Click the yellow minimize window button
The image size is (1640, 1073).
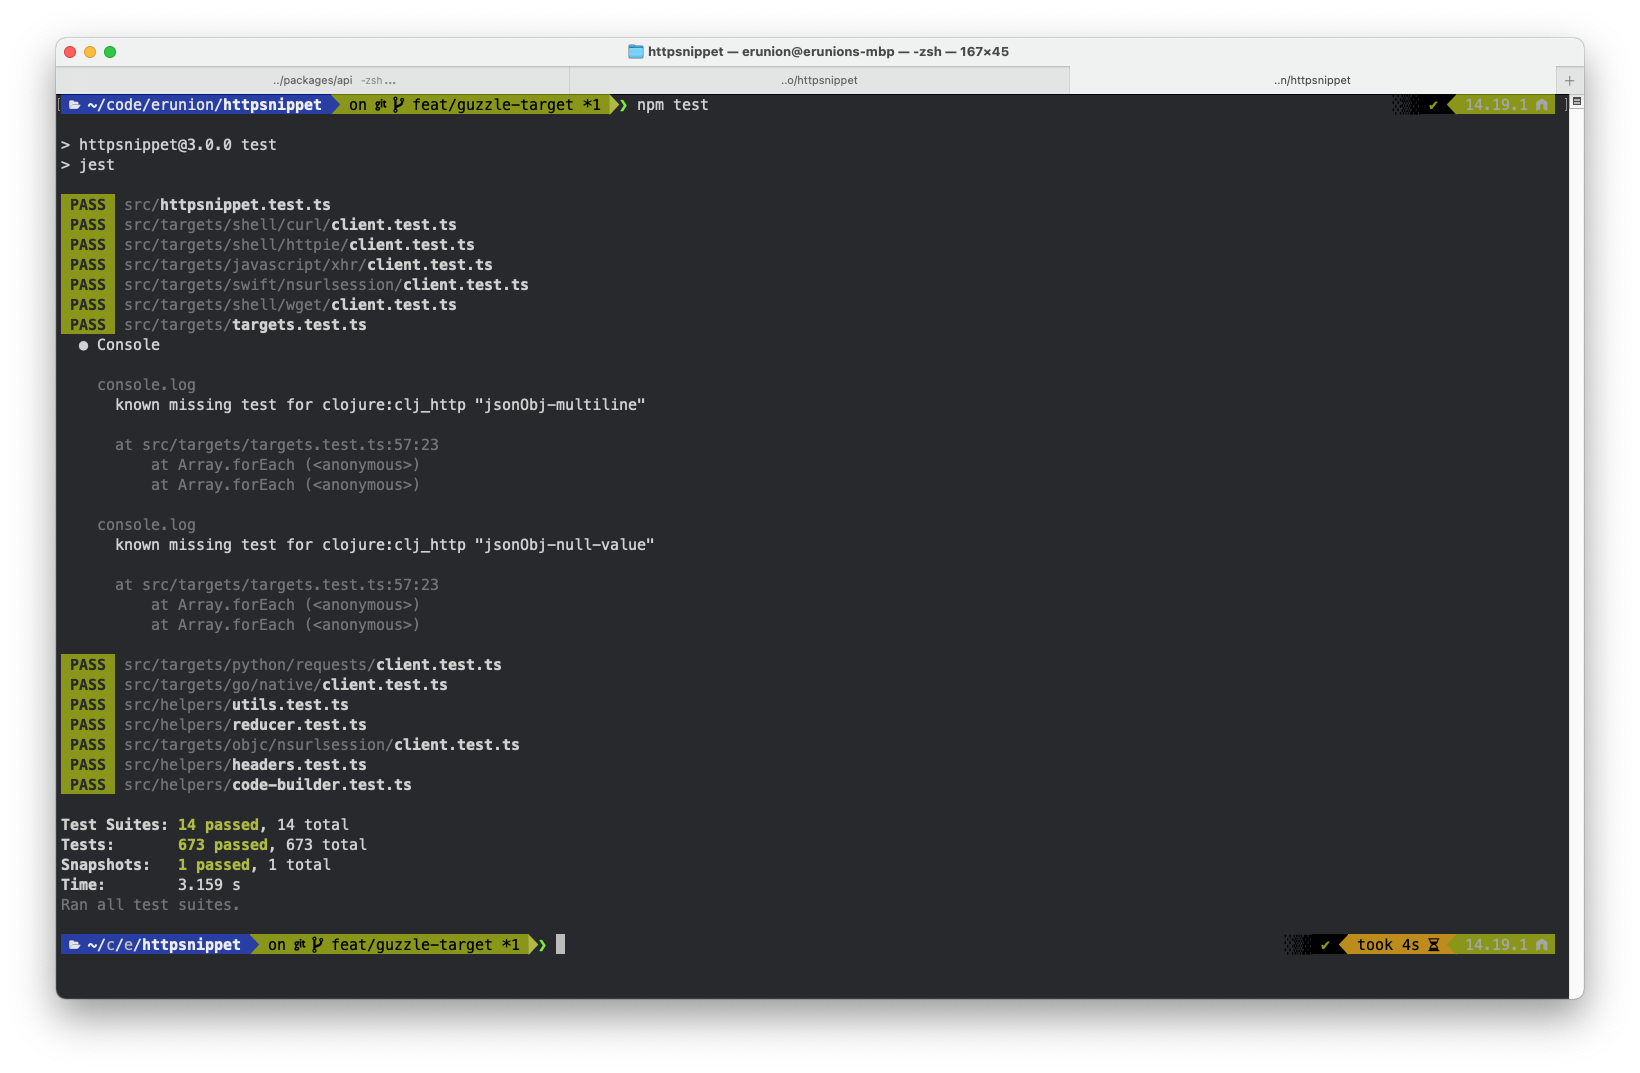coord(90,52)
